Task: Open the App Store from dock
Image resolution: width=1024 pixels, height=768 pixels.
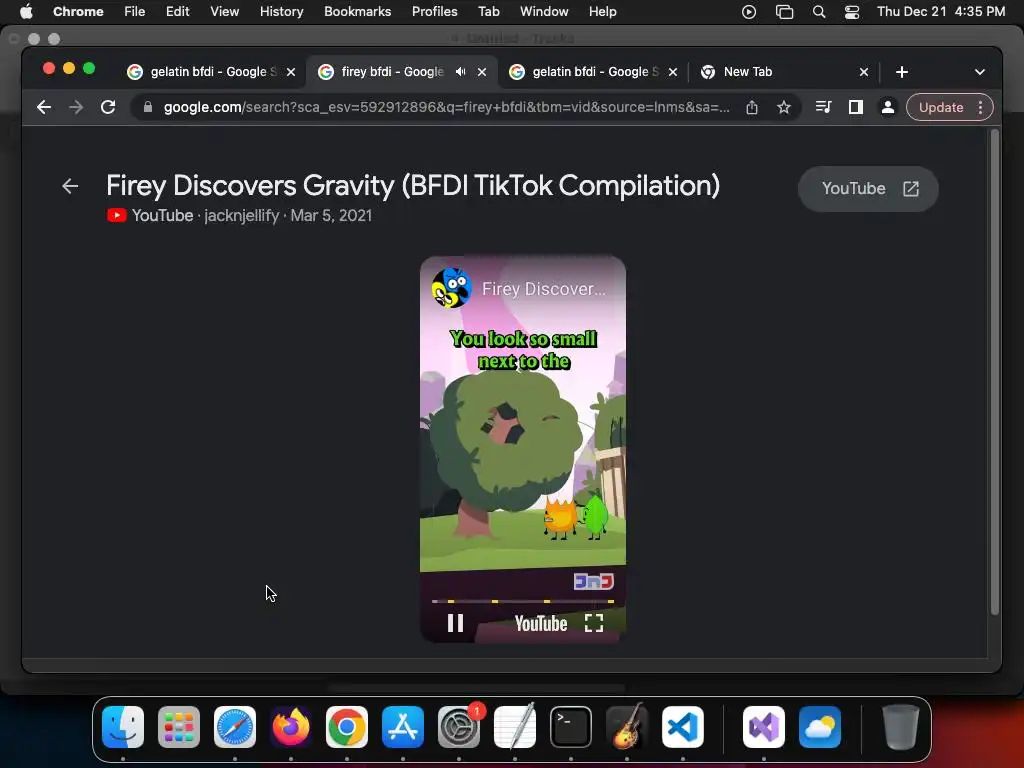Action: click(x=403, y=727)
